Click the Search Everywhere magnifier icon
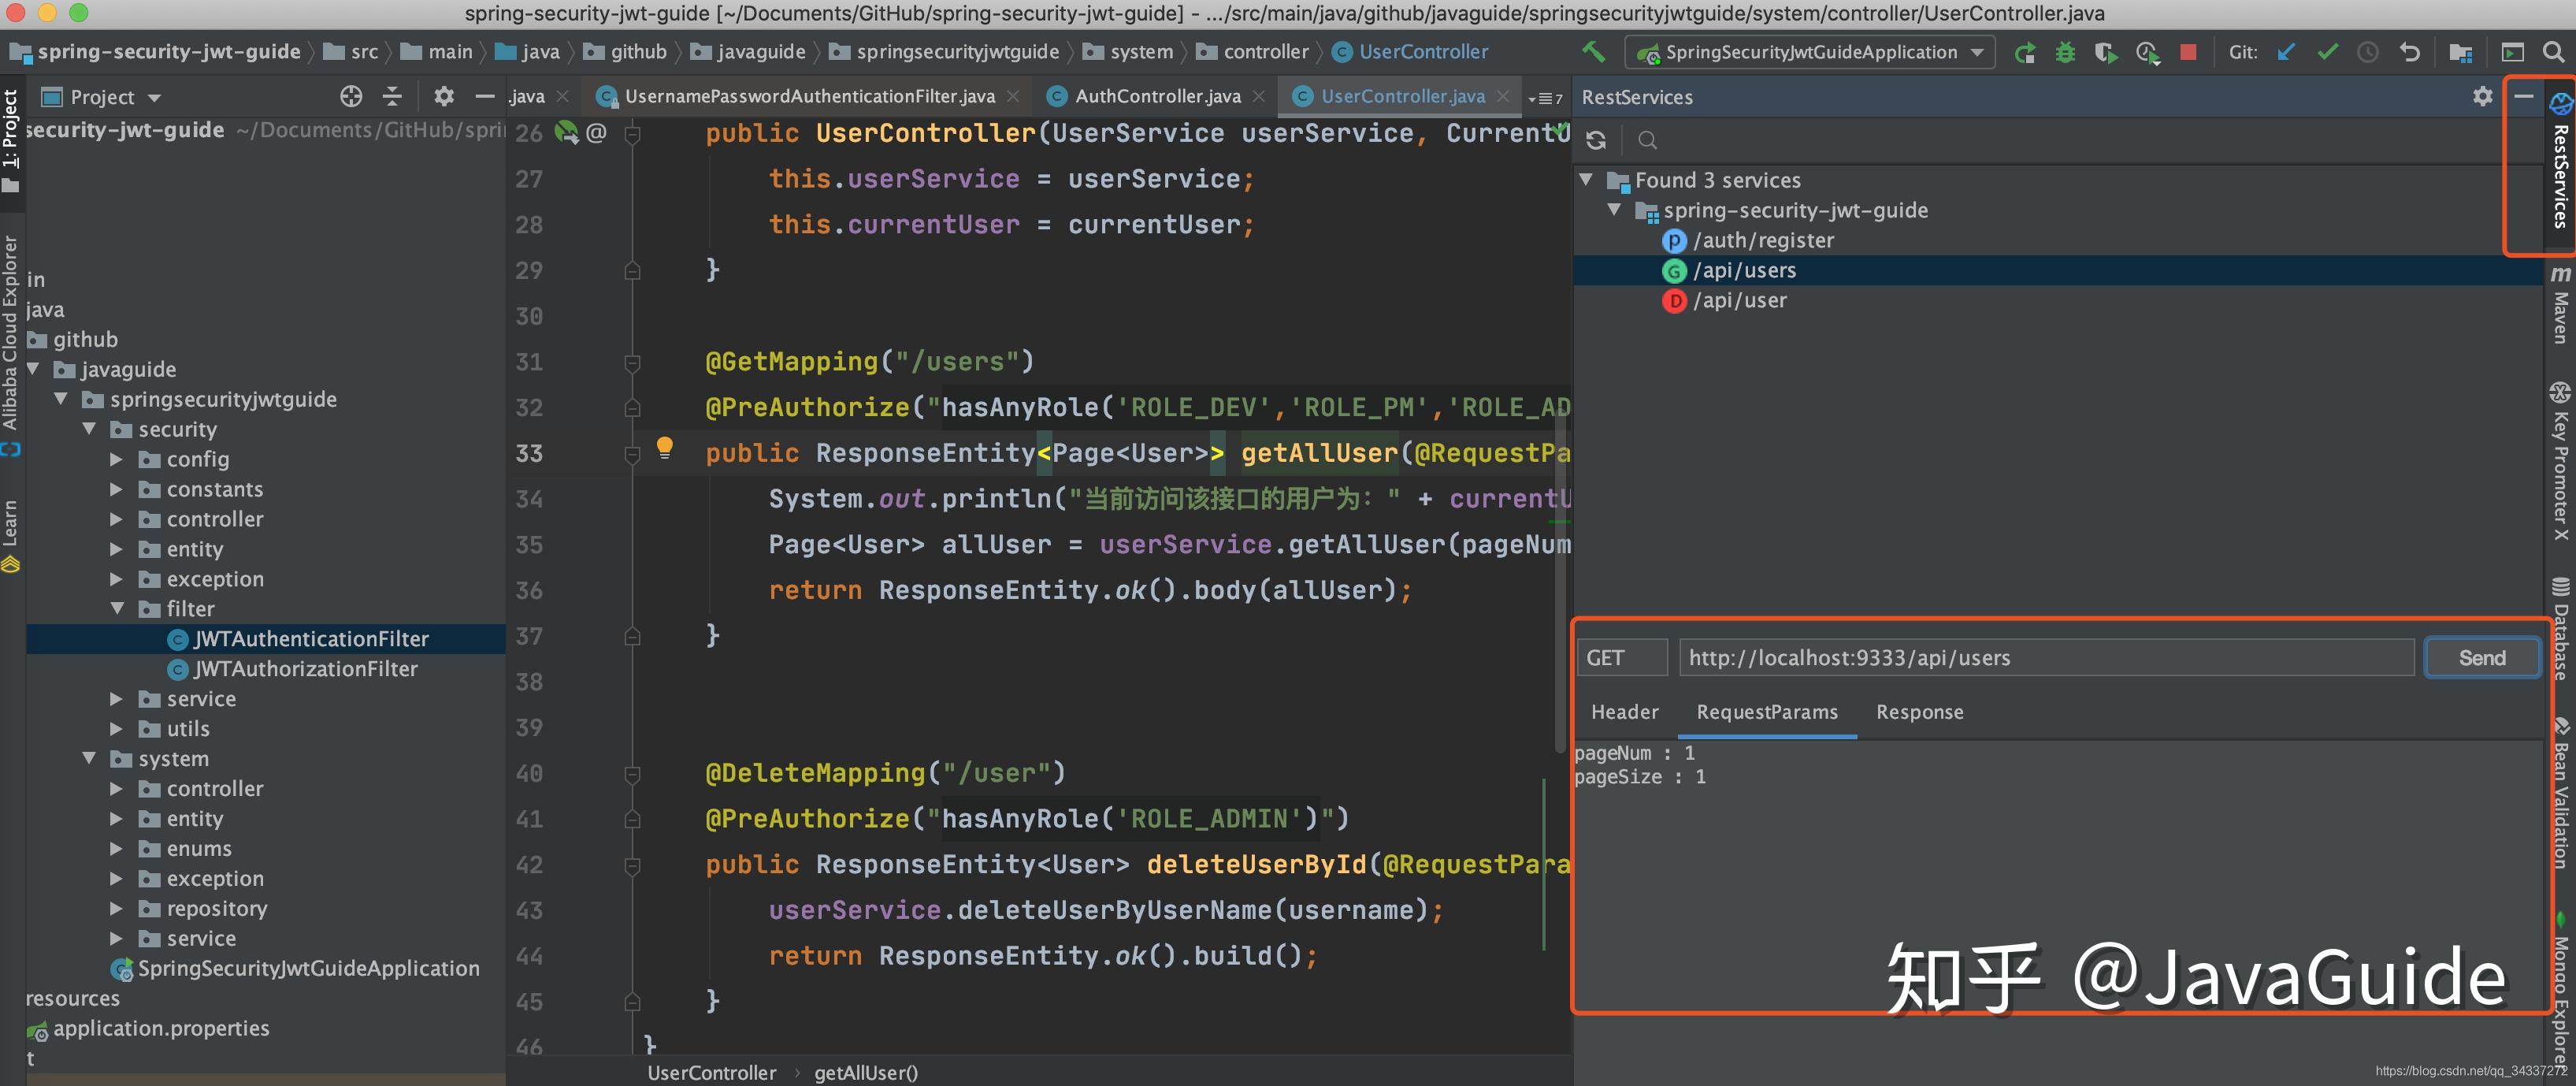 pos(2553,52)
